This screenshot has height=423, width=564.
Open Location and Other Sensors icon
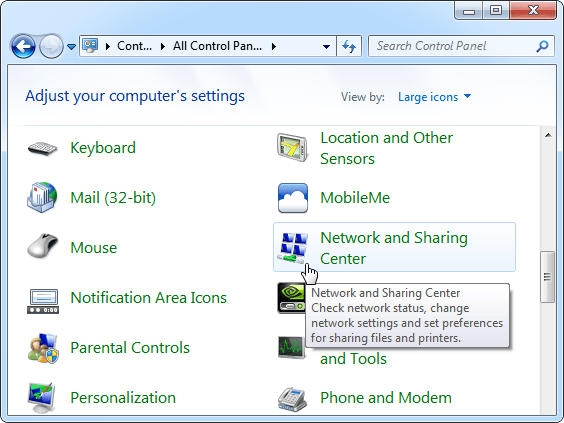292,148
